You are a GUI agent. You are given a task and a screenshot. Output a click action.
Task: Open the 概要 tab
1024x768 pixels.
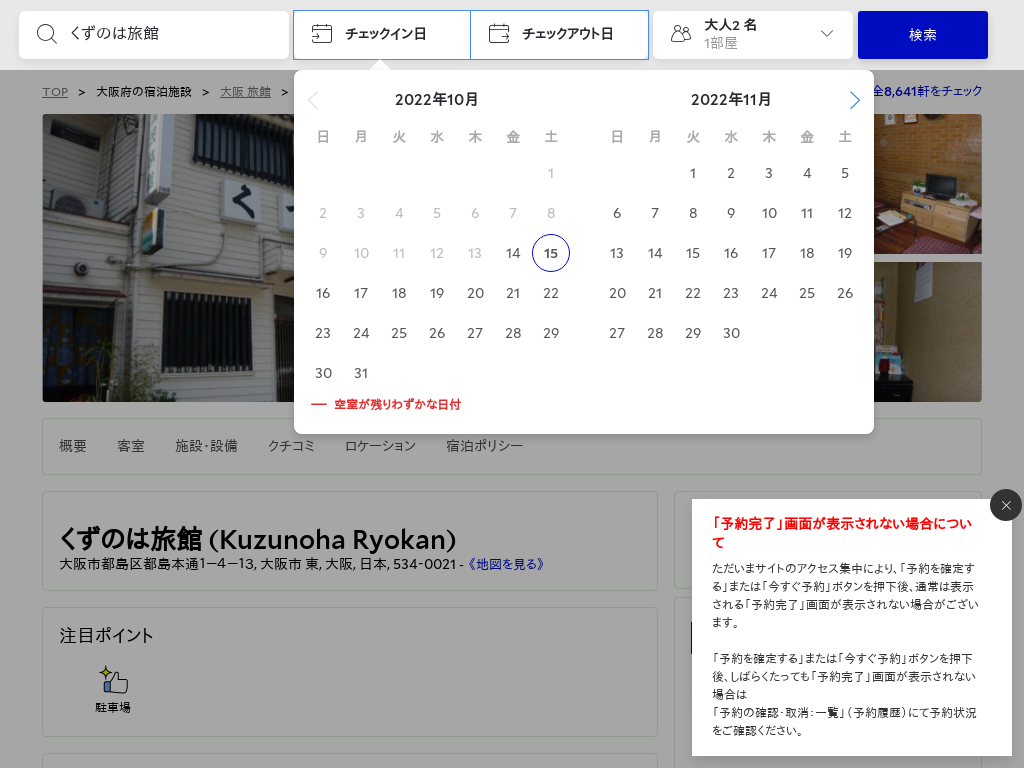72,446
